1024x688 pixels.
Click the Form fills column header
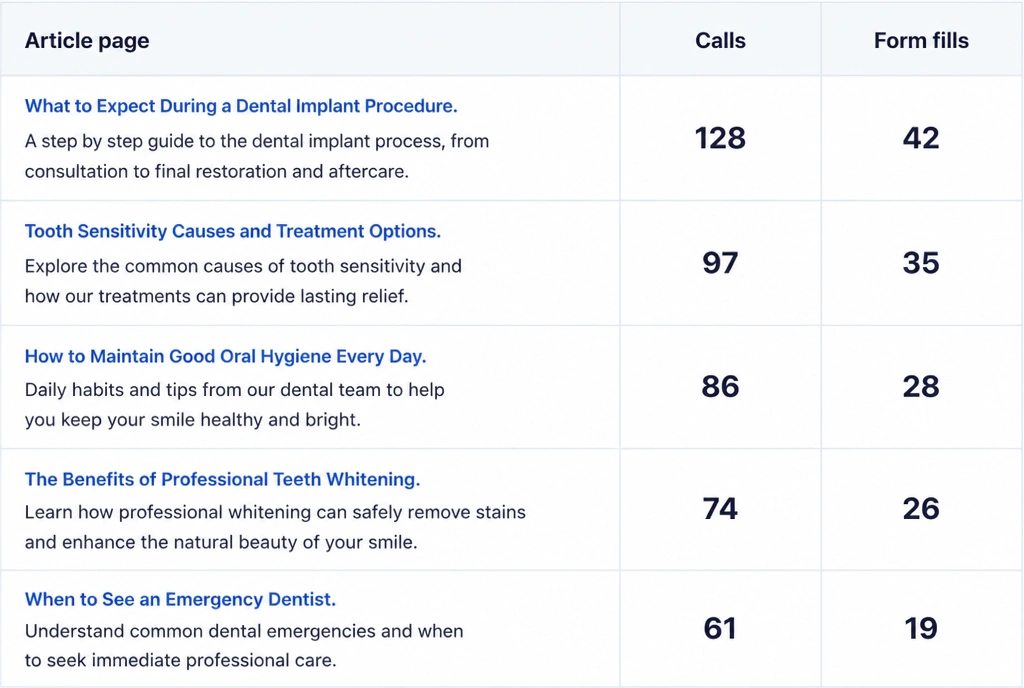point(921,40)
